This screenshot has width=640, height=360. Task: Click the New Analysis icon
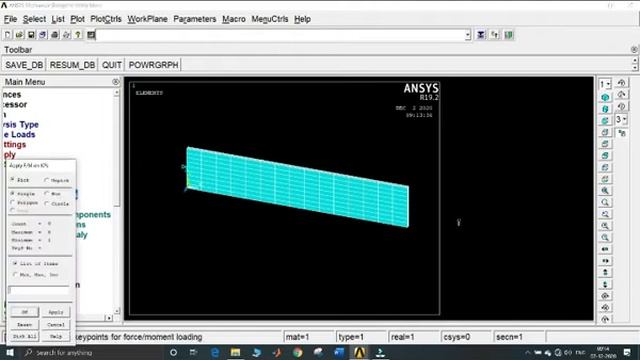click(x=8, y=35)
